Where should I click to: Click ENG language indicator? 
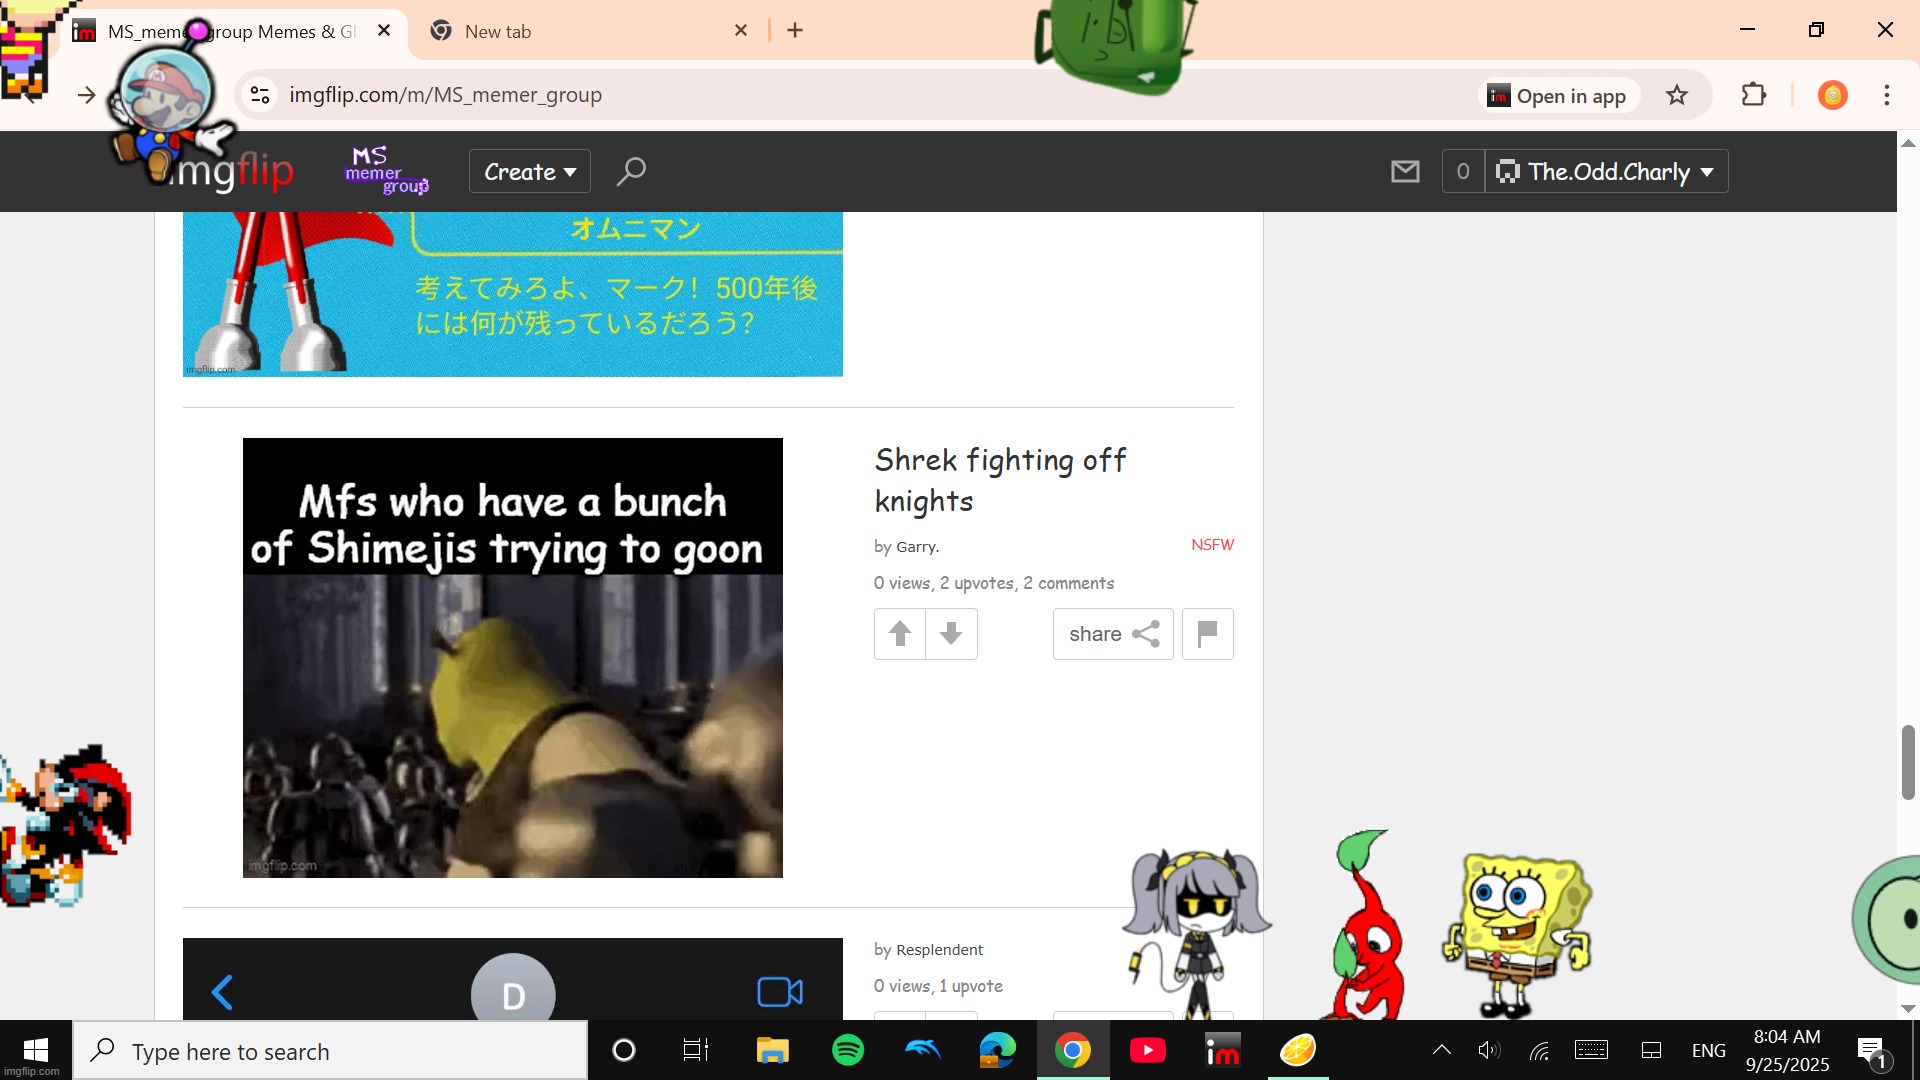click(1709, 1050)
